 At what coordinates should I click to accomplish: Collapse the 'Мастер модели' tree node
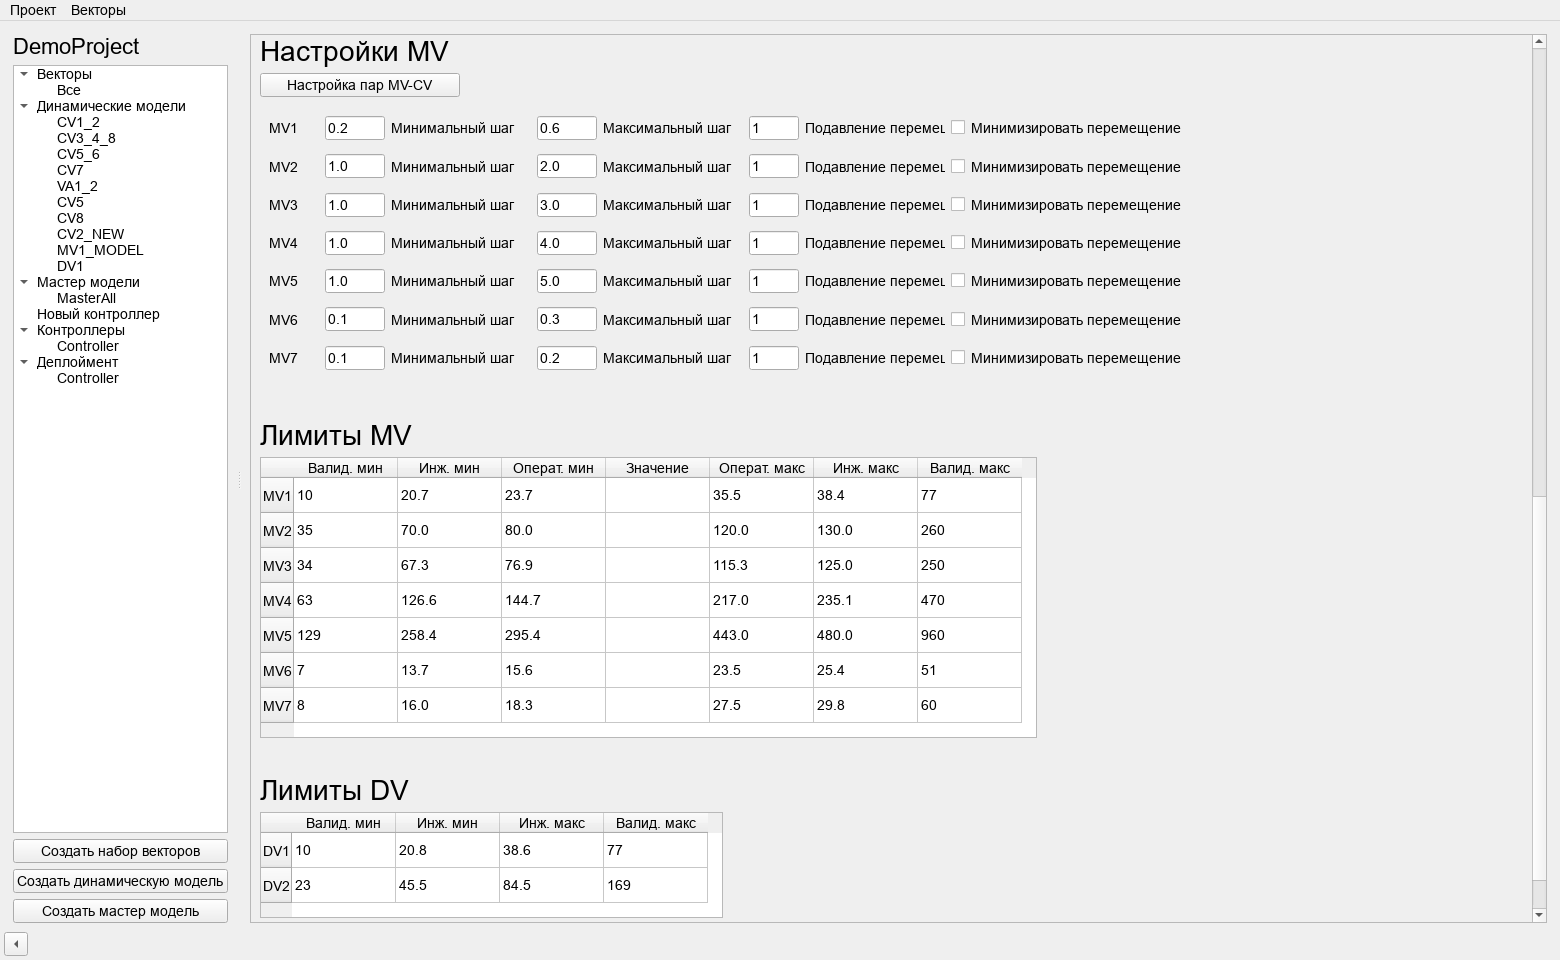24,282
